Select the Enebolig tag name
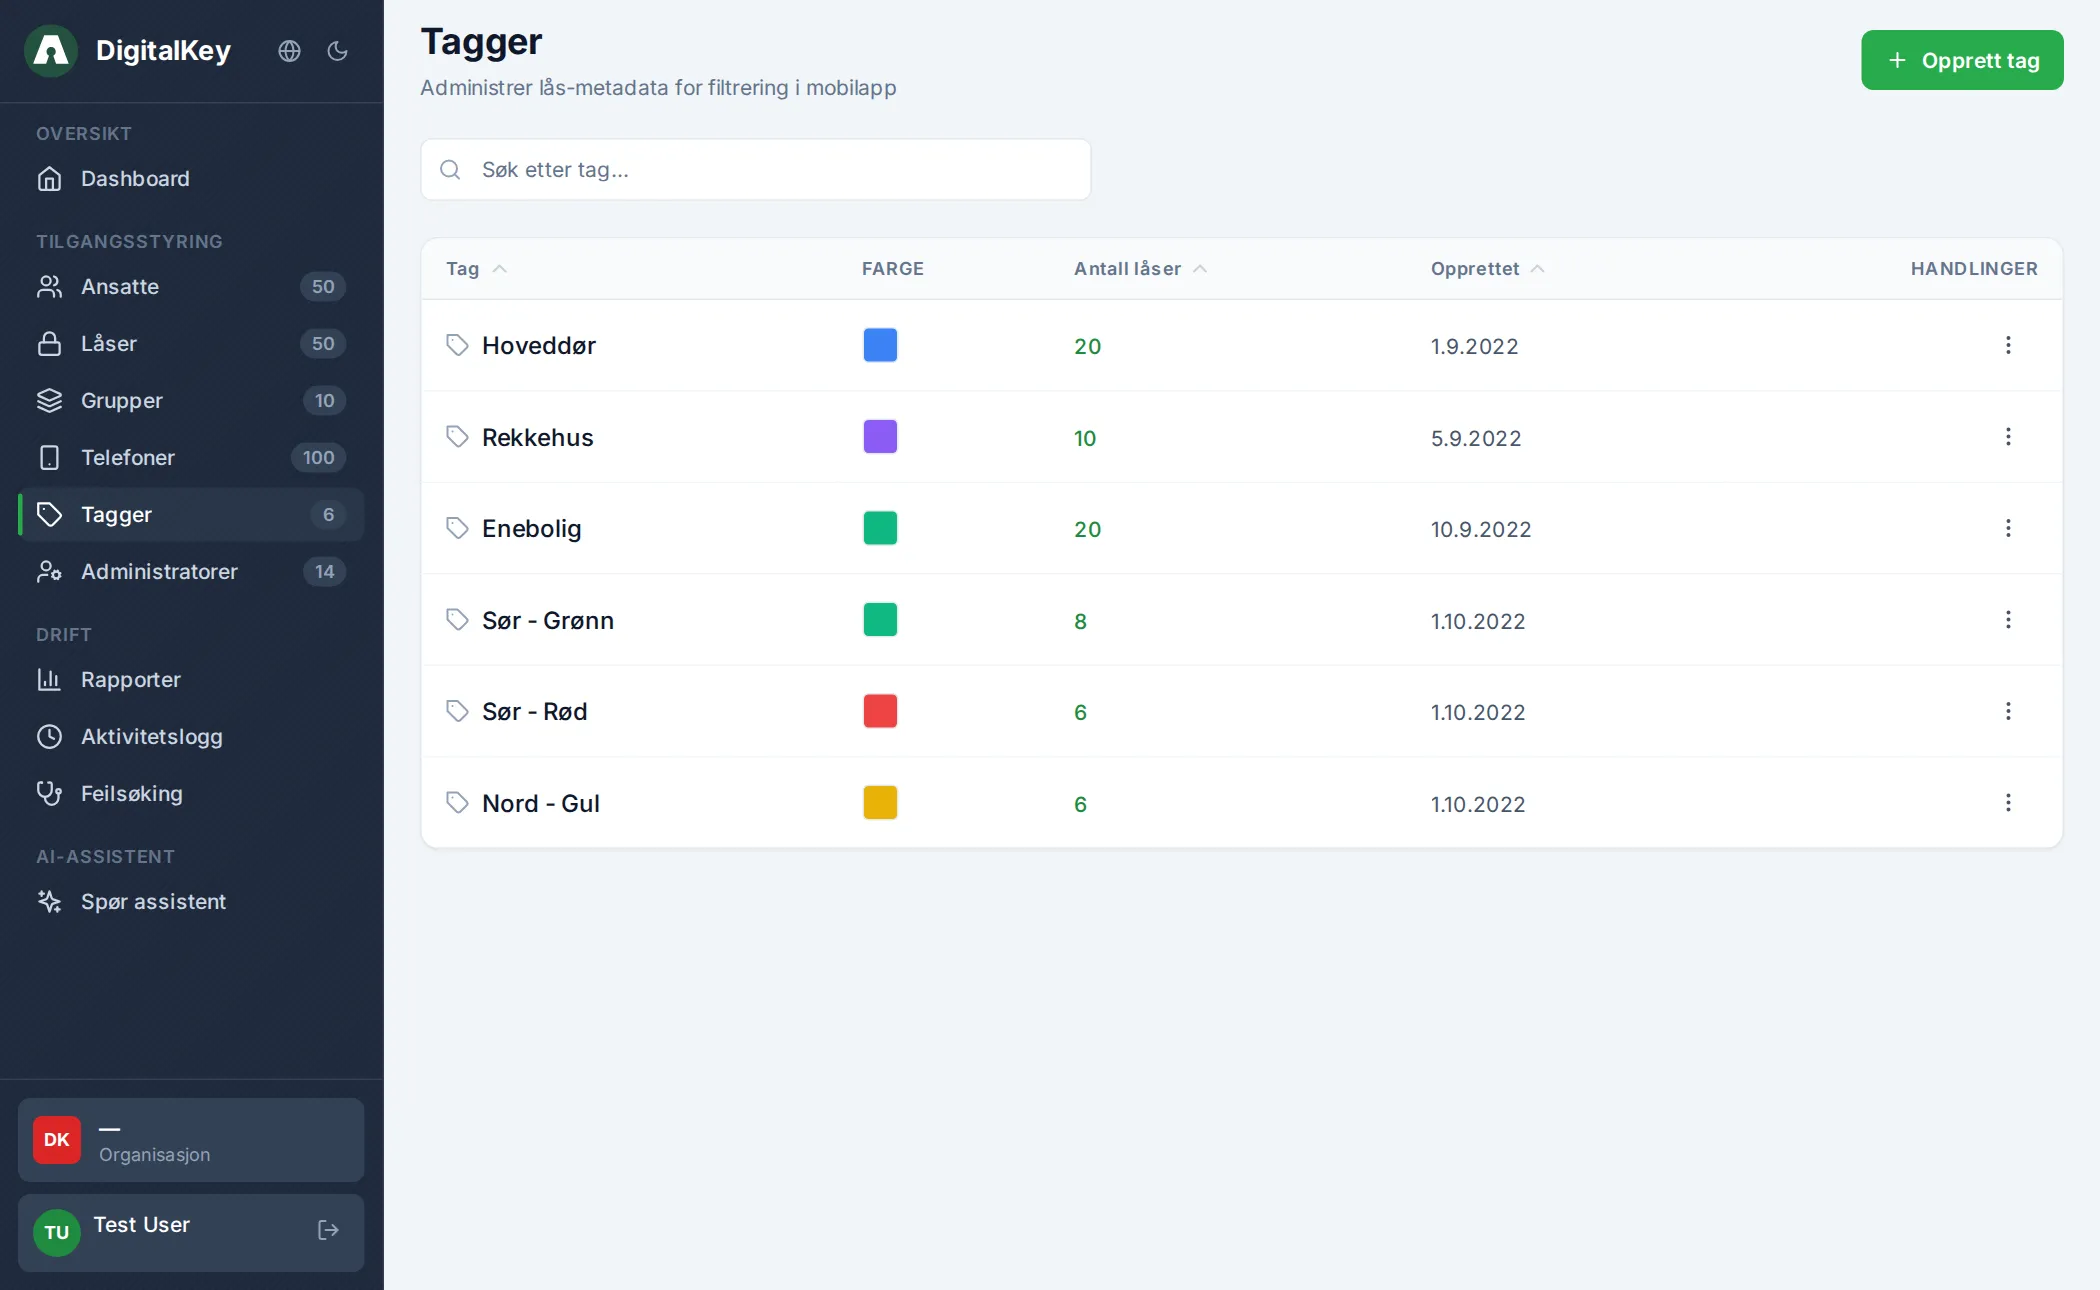Viewport: 2100px width, 1290px height. coord(532,529)
